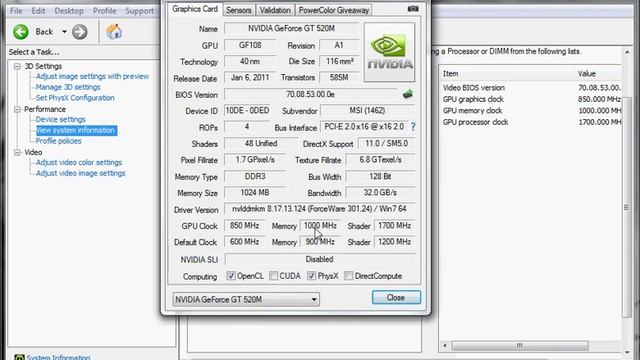Open the Desktop menu
Image resolution: width=640 pixels, height=360 pixels.
[x=69, y=11]
